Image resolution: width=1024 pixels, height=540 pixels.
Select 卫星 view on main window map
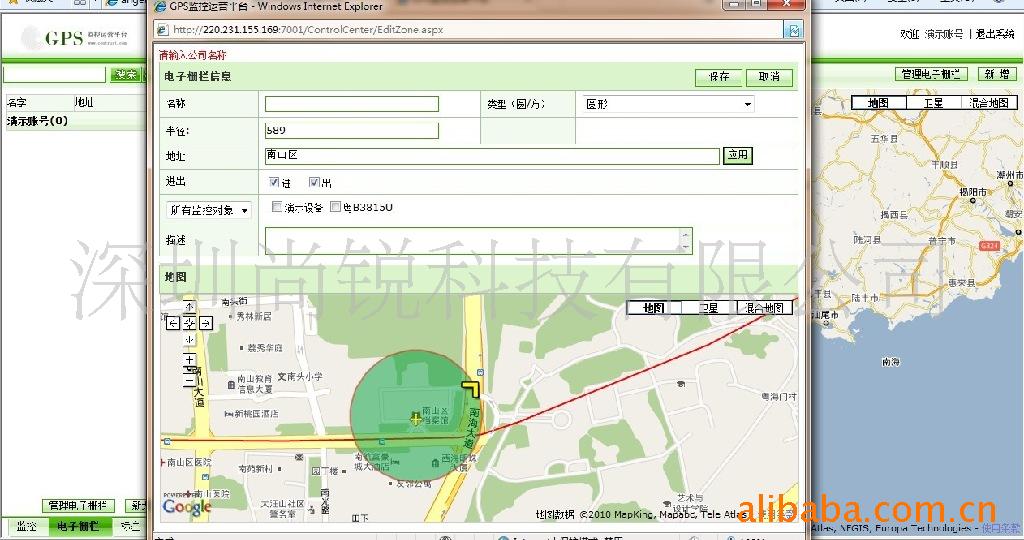point(934,103)
